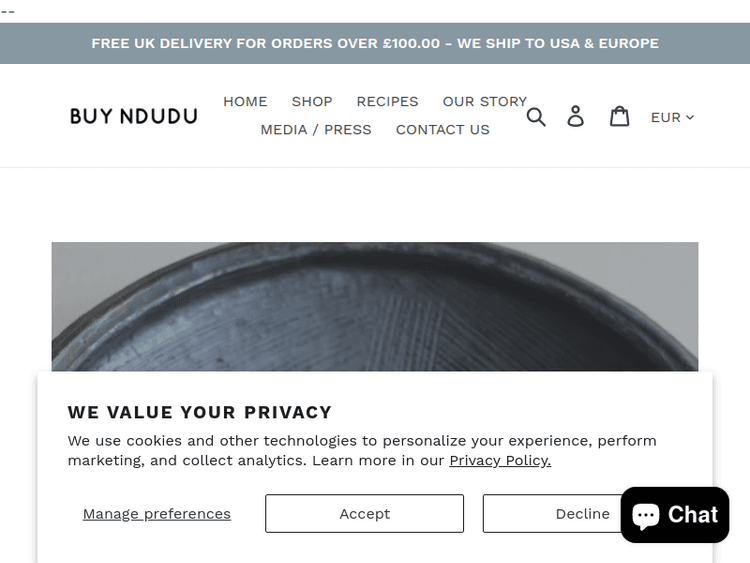Viewport: 750px width, 563px height.
Task: Follow the Privacy Policy link
Action: click(500, 460)
